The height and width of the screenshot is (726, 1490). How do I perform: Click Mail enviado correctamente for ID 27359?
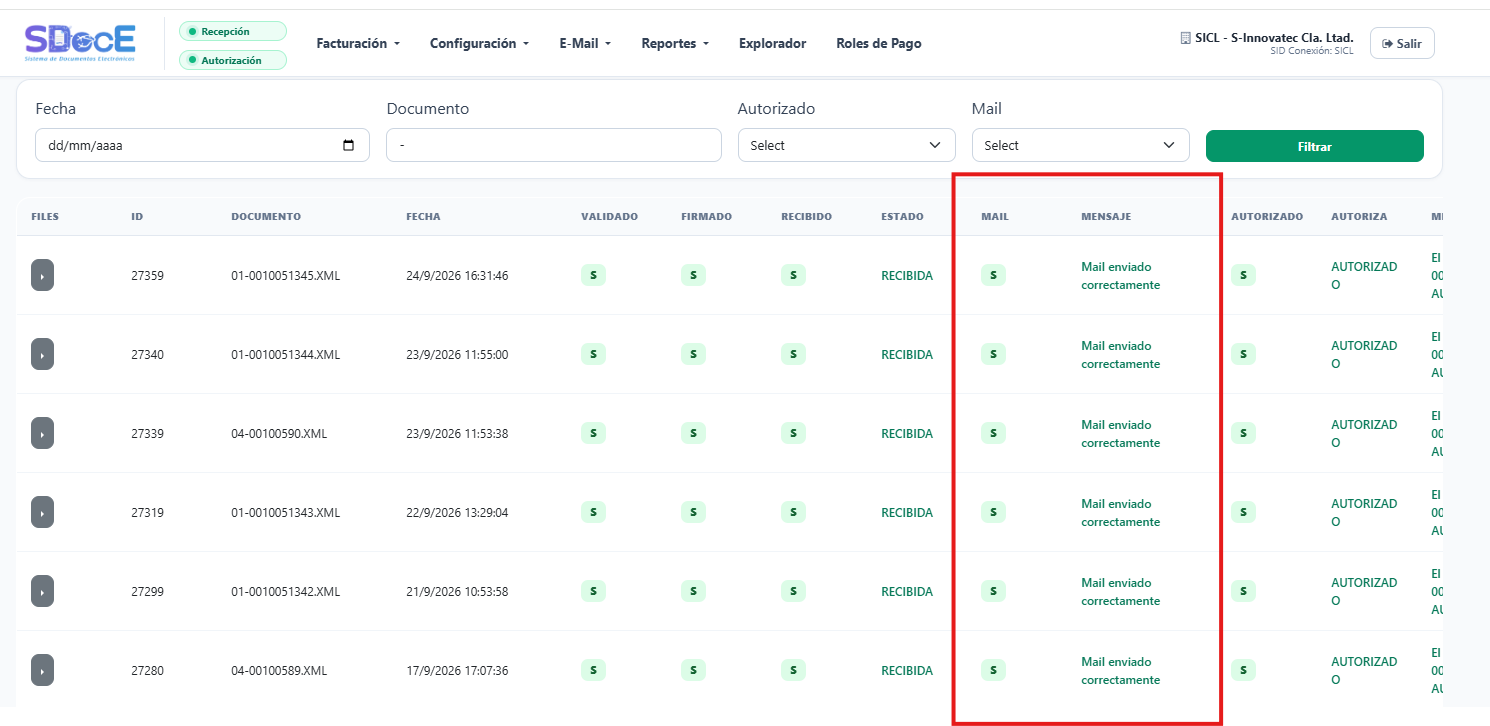point(1121,276)
